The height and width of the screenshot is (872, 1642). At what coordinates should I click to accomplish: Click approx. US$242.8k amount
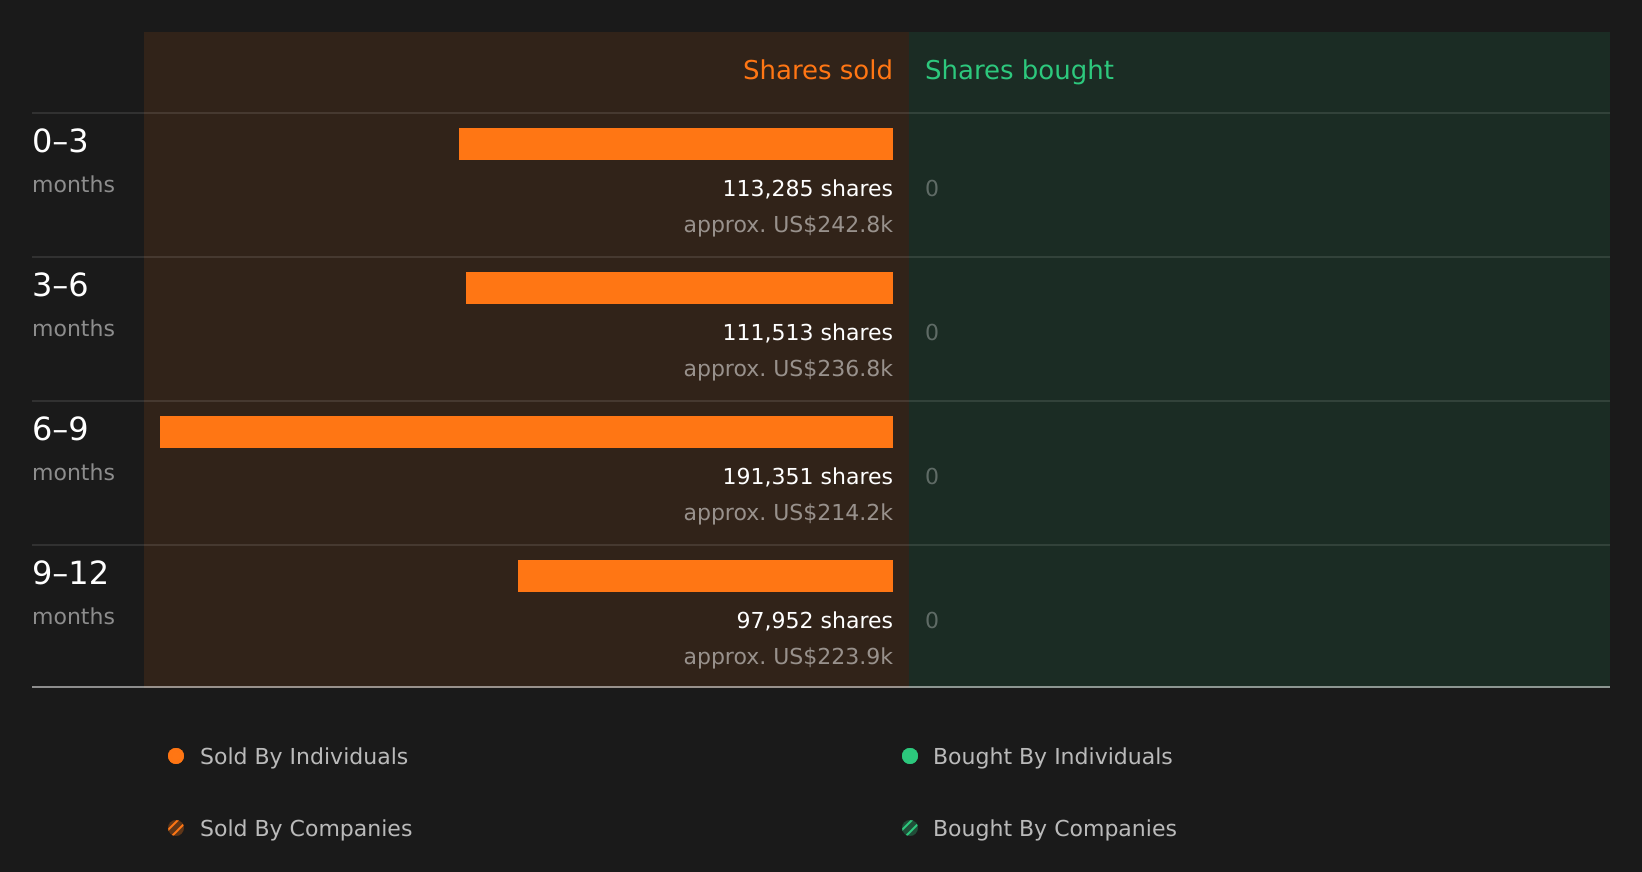click(788, 225)
